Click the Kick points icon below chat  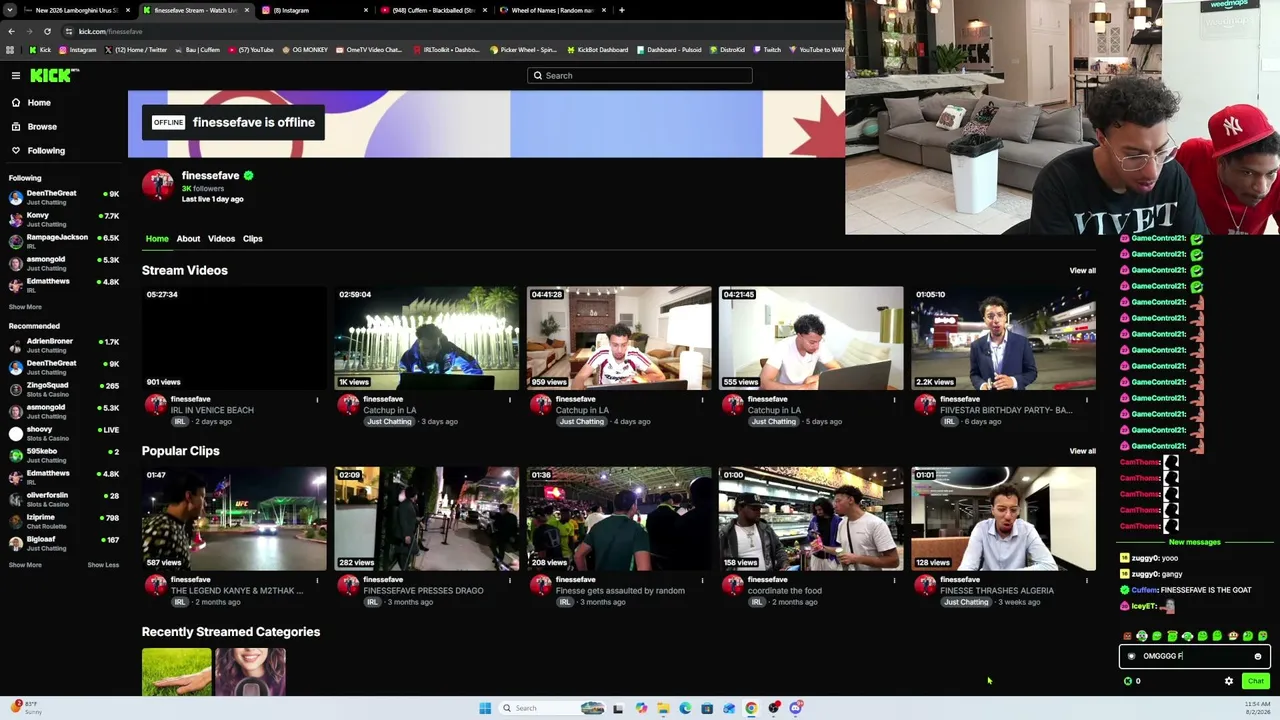[x=1128, y=681]
